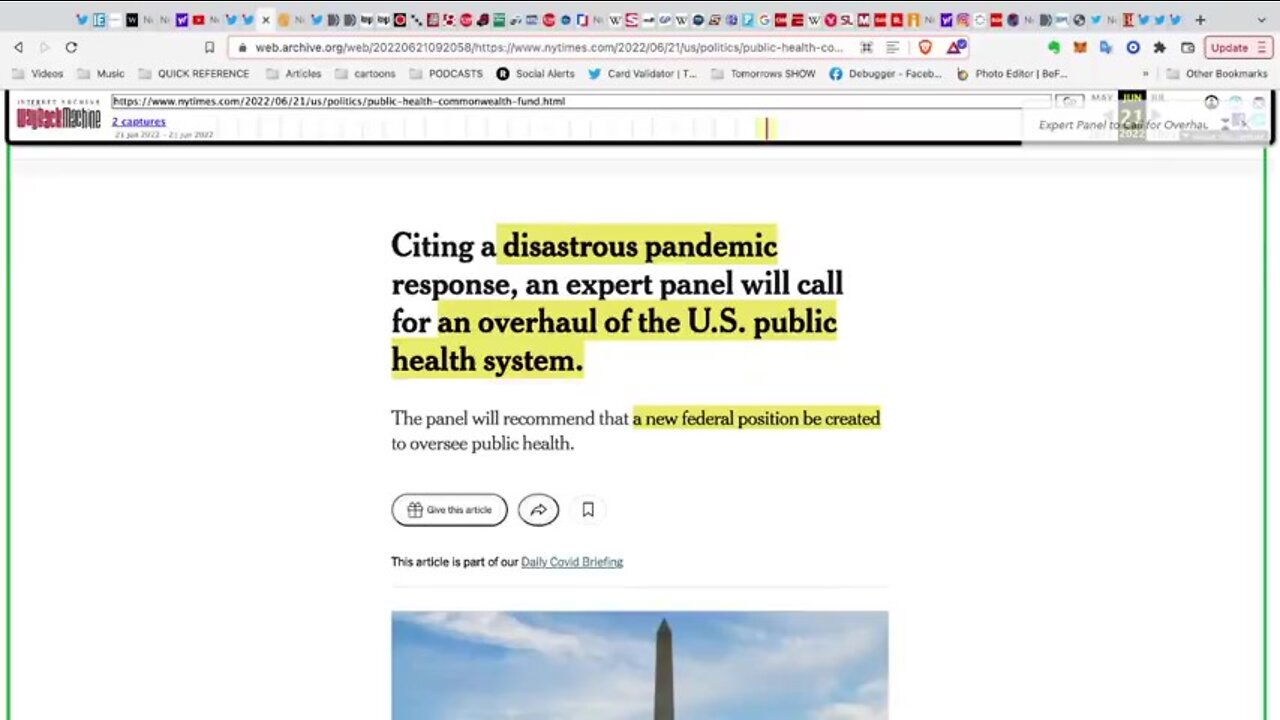Click the Wayback Machine URL input field

pyautogui.click(x=581, y=101)
